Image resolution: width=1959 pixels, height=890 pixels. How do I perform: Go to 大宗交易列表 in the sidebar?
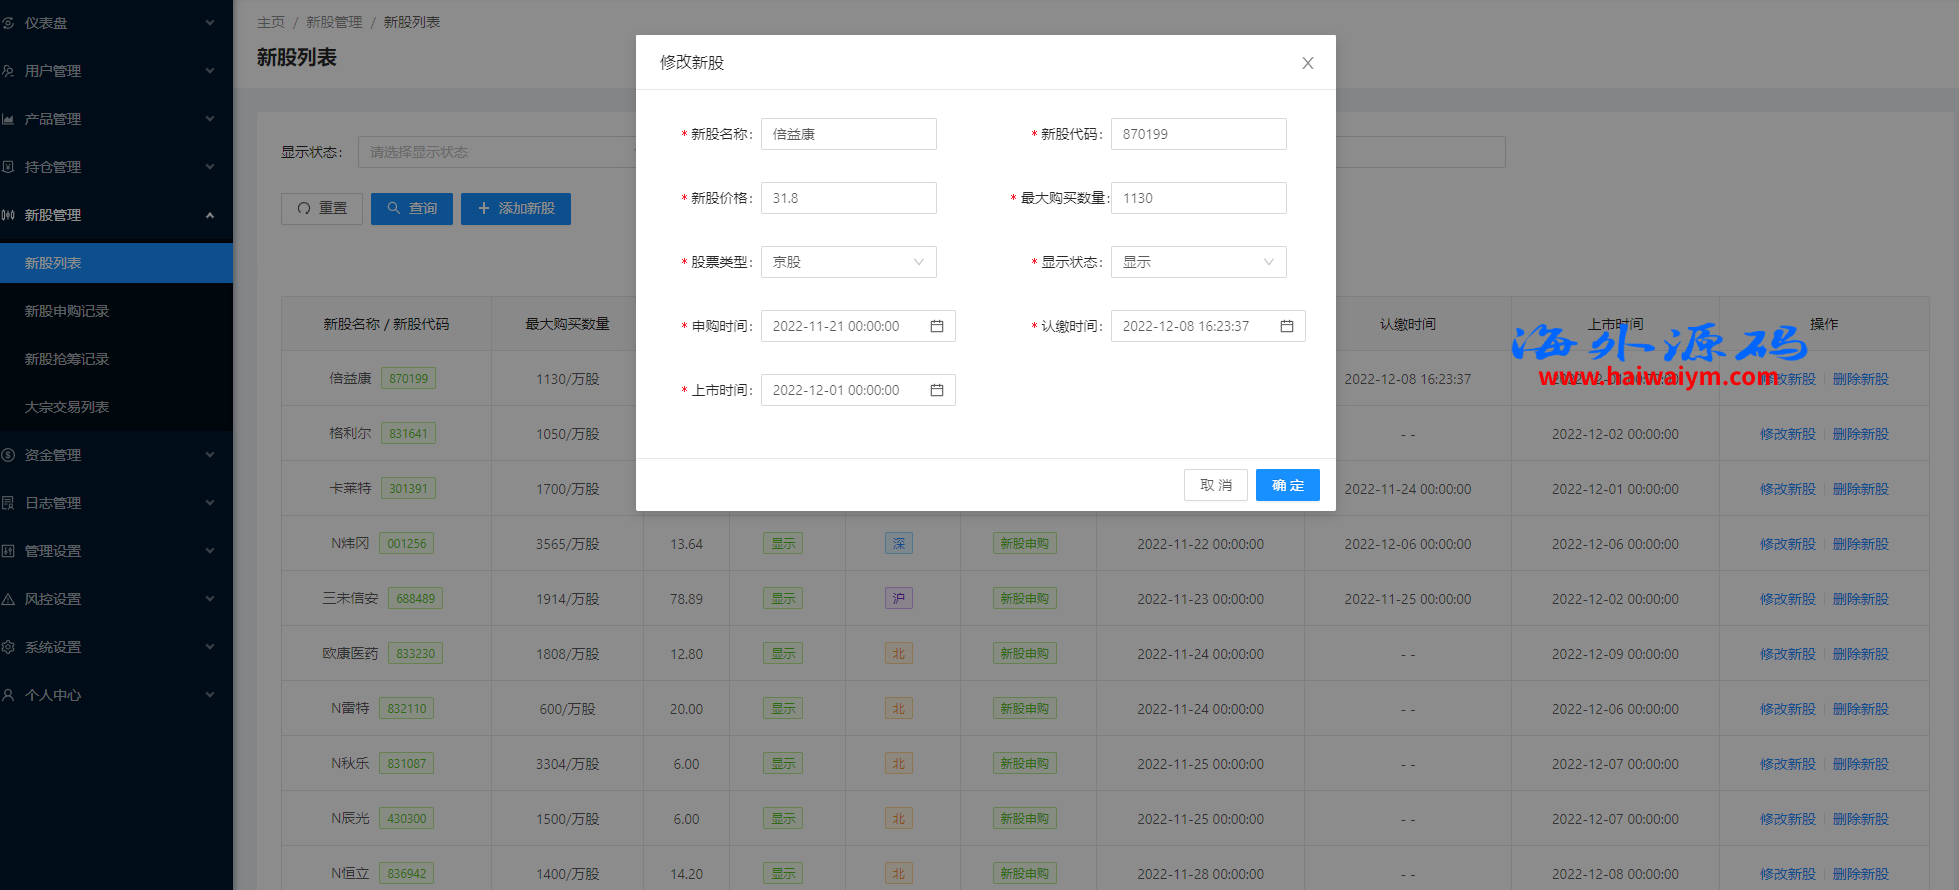(67, 407)
